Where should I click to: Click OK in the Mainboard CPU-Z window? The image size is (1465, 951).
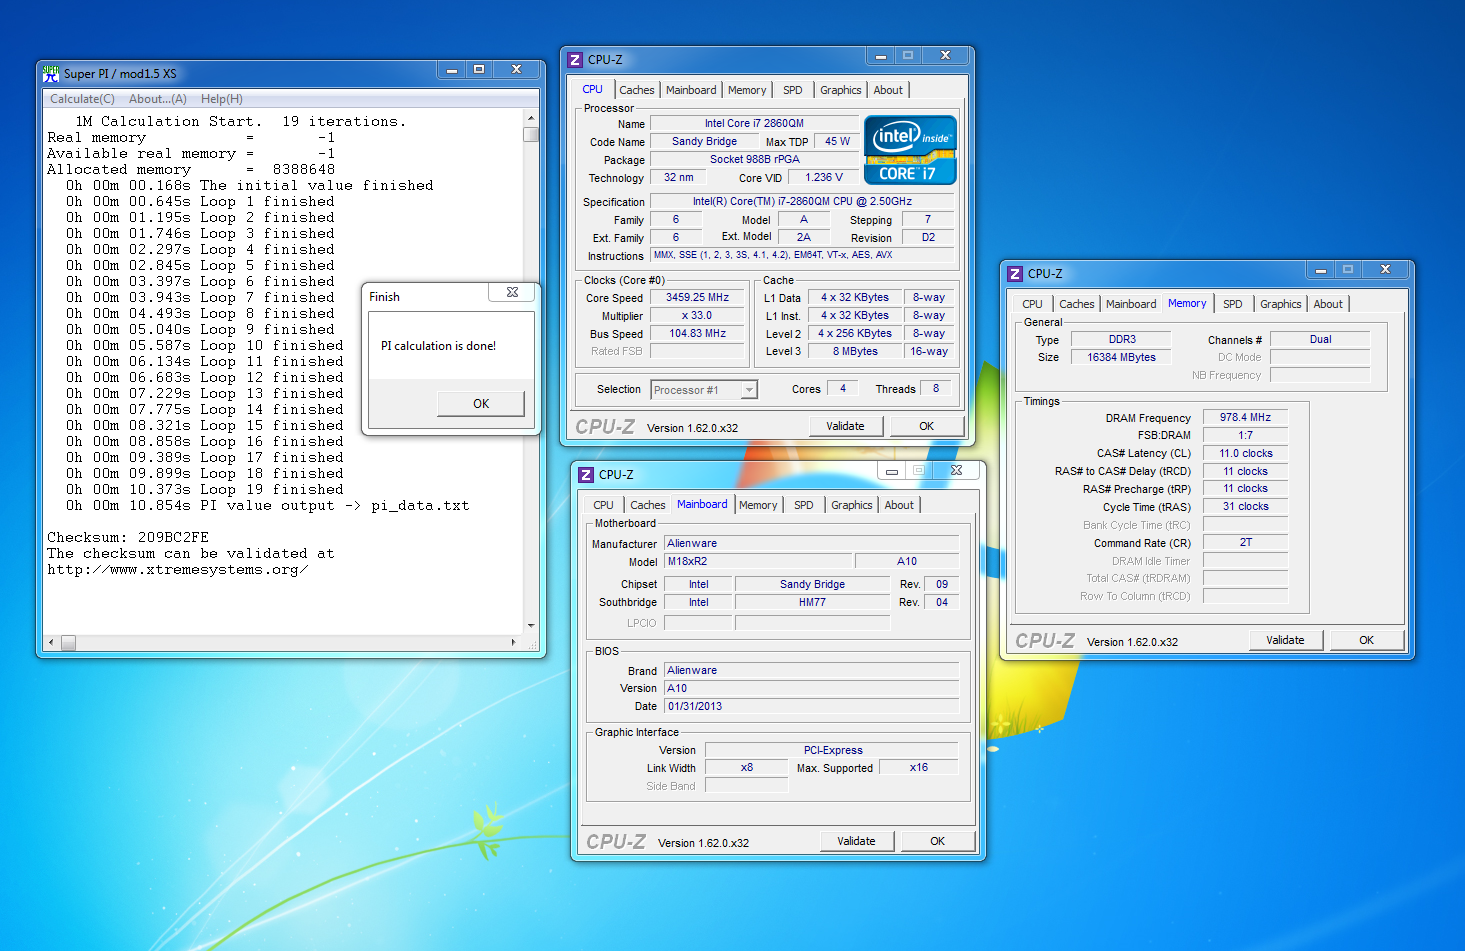pos(938,841)
